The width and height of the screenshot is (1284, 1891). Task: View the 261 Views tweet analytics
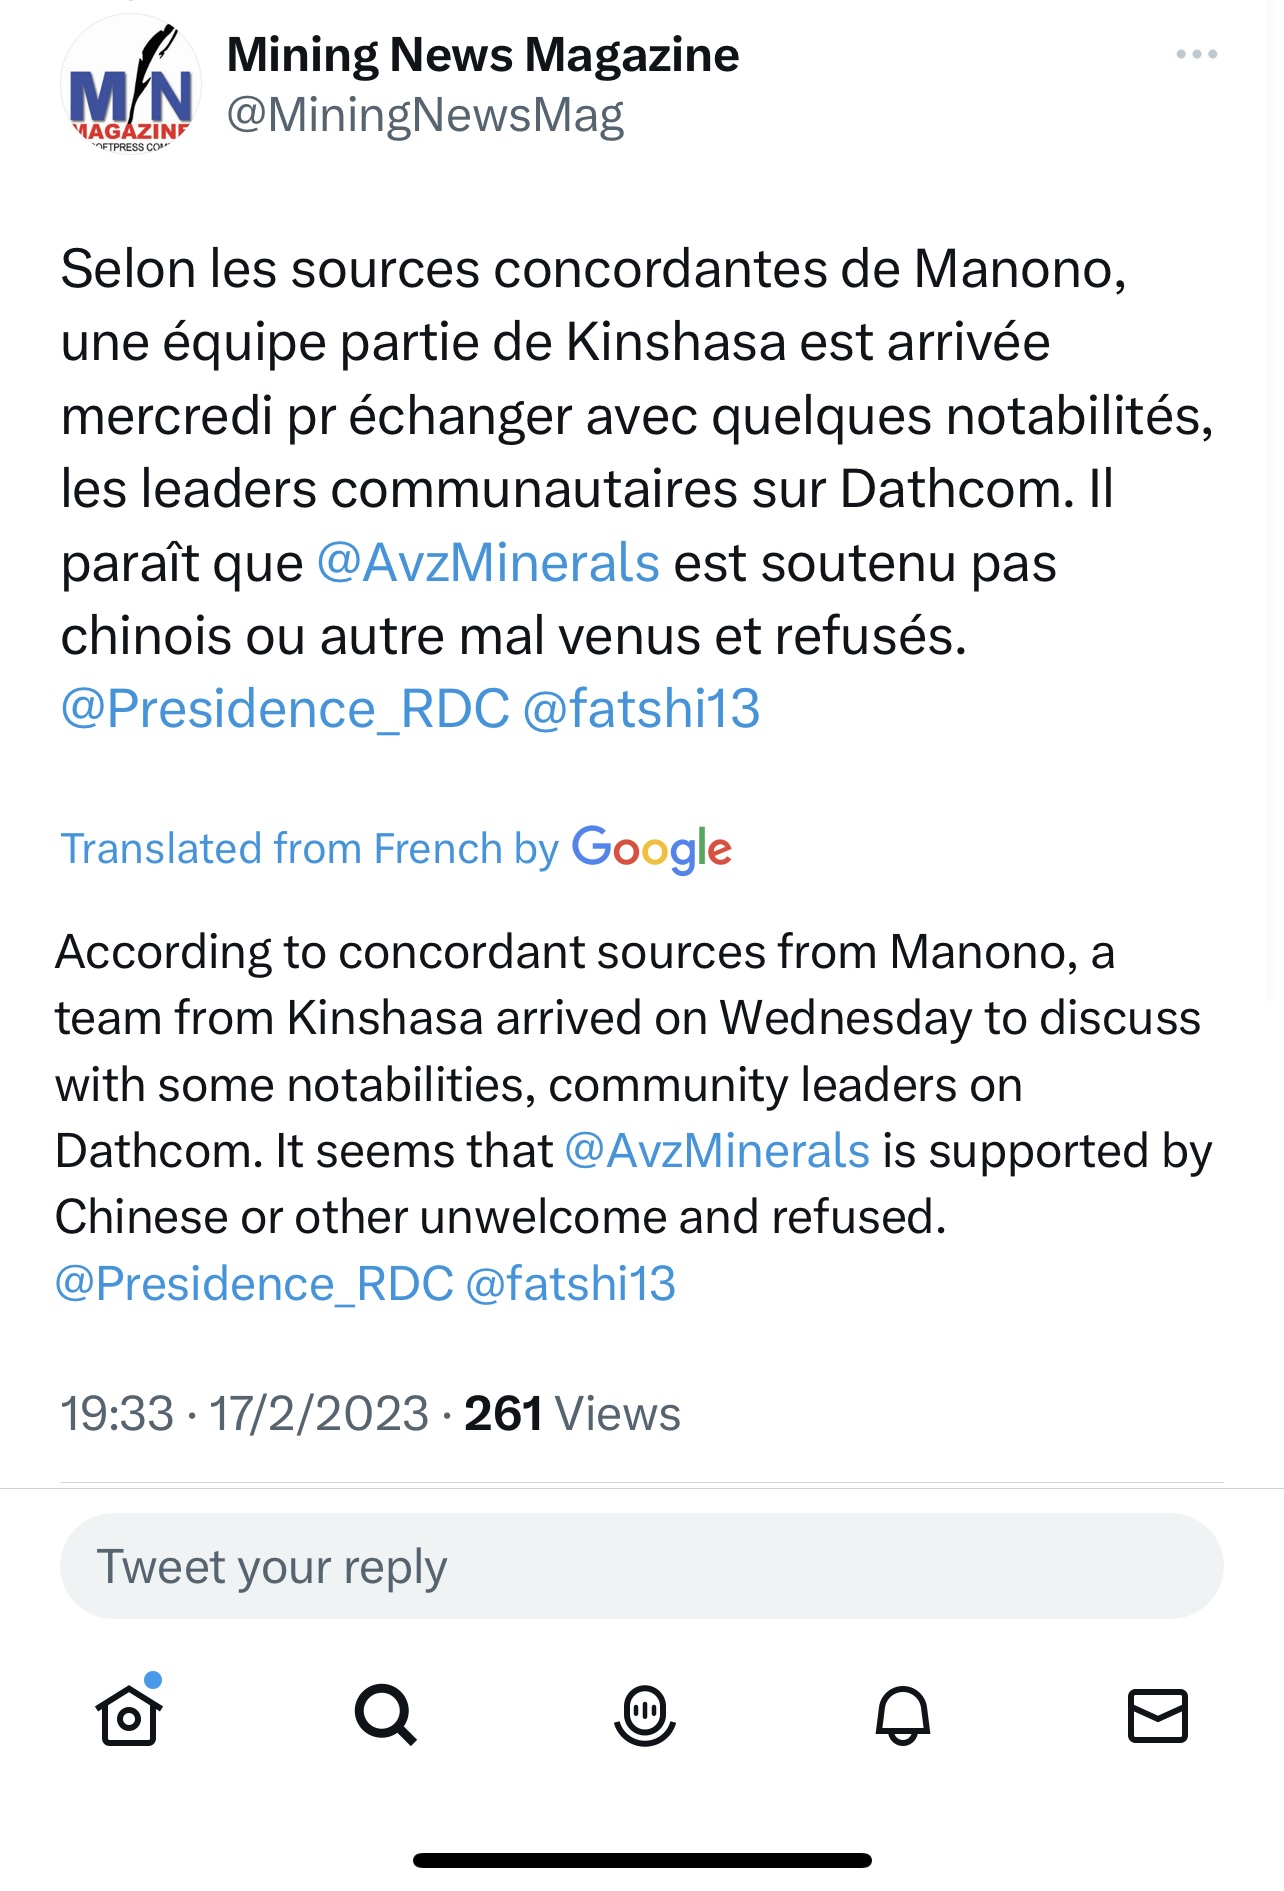pos(572,1414)
